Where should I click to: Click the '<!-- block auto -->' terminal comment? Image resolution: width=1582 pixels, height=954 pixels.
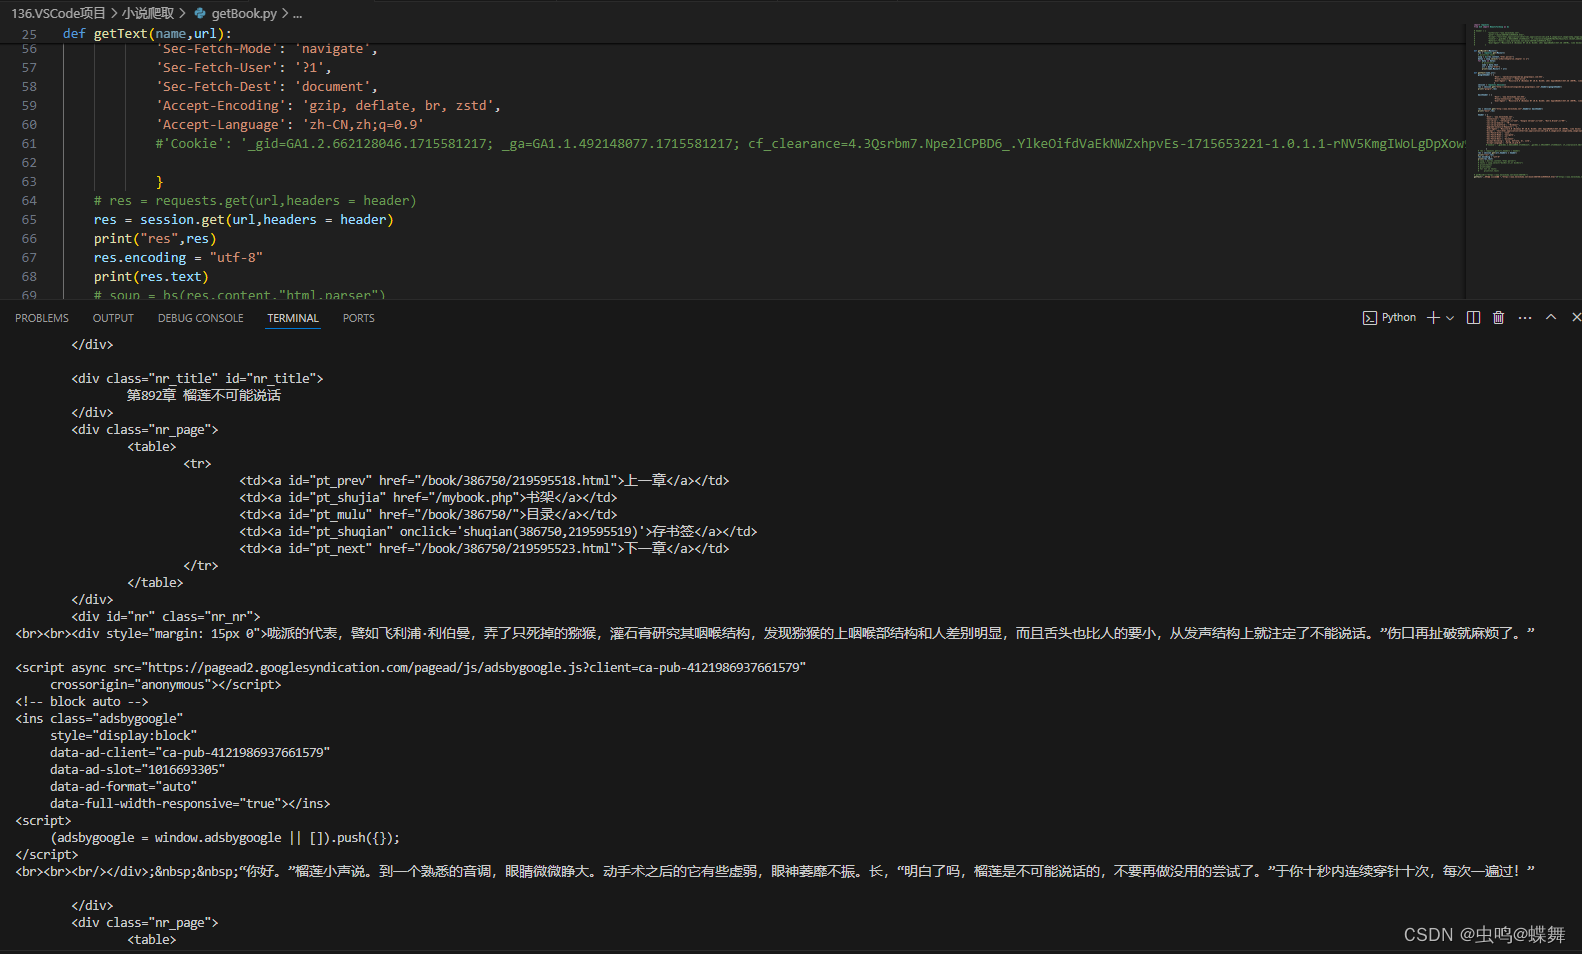click(x=81, y=702)
